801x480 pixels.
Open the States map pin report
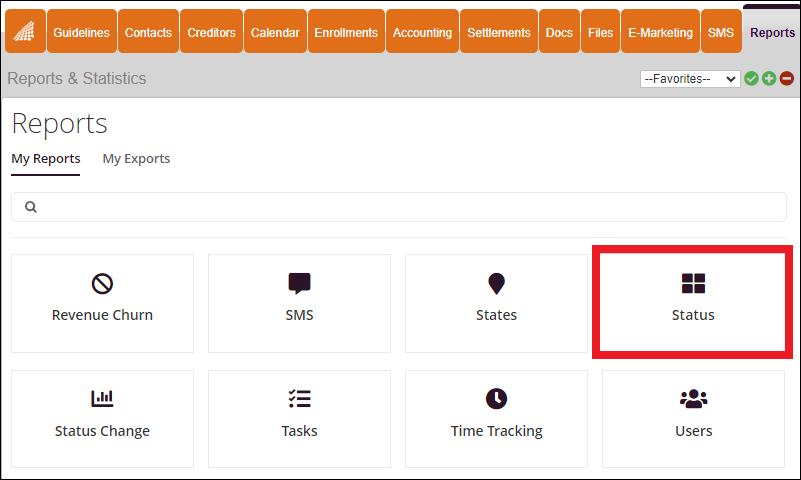496,303
